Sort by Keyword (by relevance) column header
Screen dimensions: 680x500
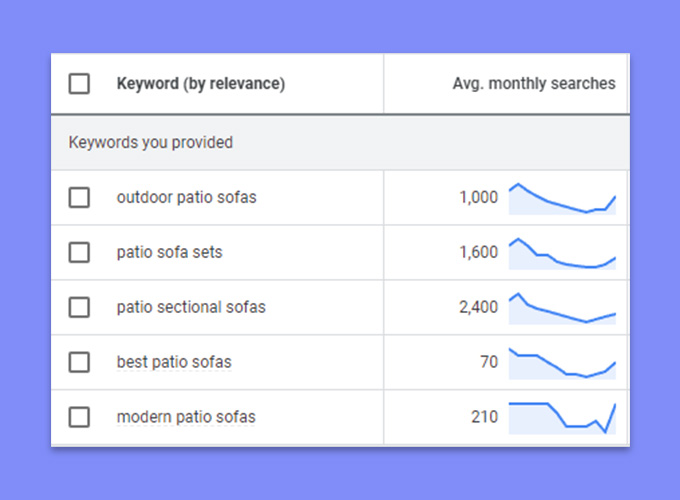coord(201,84)
